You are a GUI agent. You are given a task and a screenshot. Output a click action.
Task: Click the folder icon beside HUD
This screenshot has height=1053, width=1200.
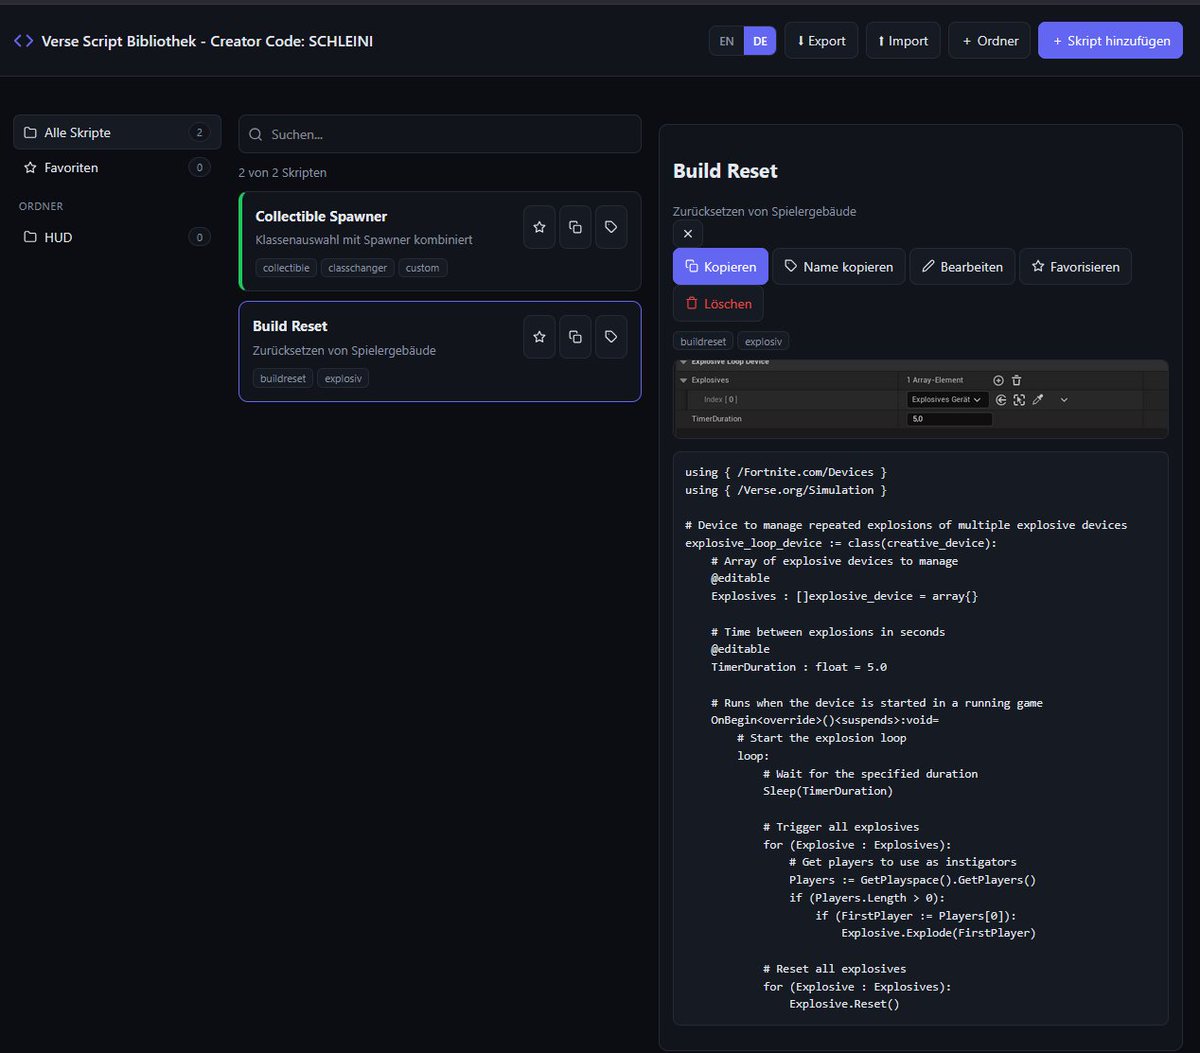[x=30, y=237]
